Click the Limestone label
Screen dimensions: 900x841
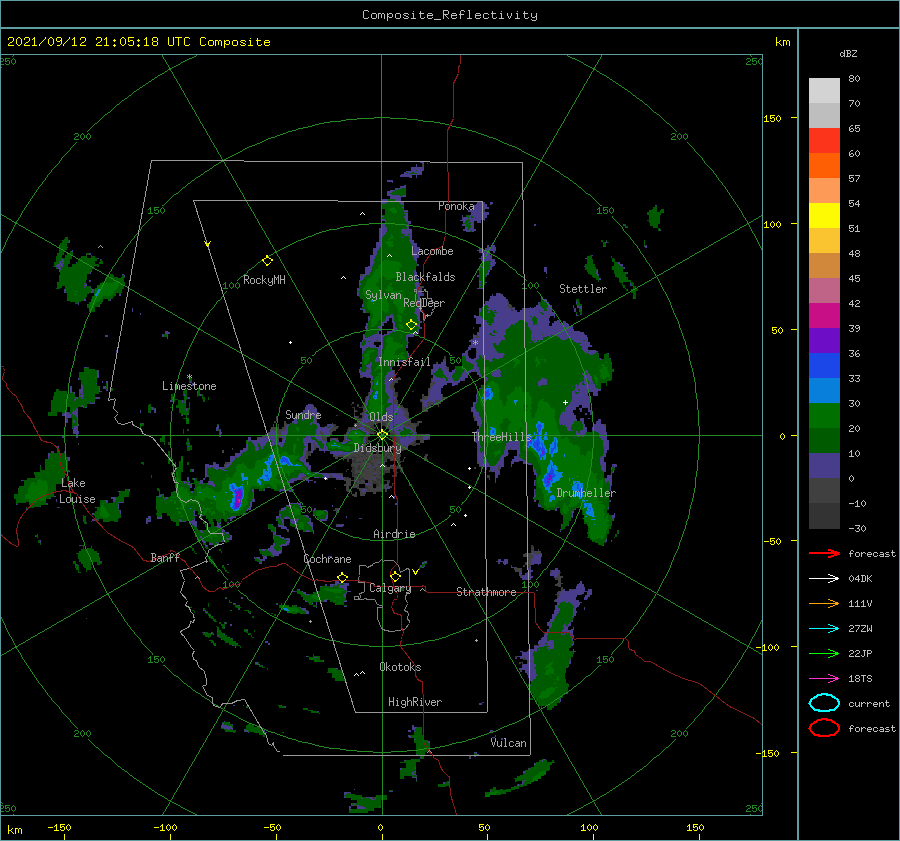[x=189, y=386]
